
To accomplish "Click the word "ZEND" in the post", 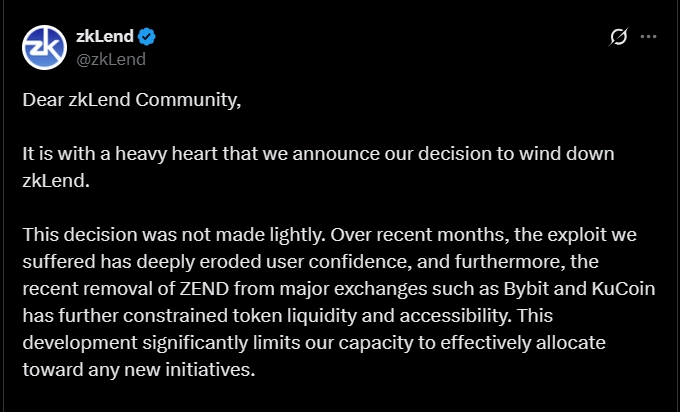I will point(204,288).
